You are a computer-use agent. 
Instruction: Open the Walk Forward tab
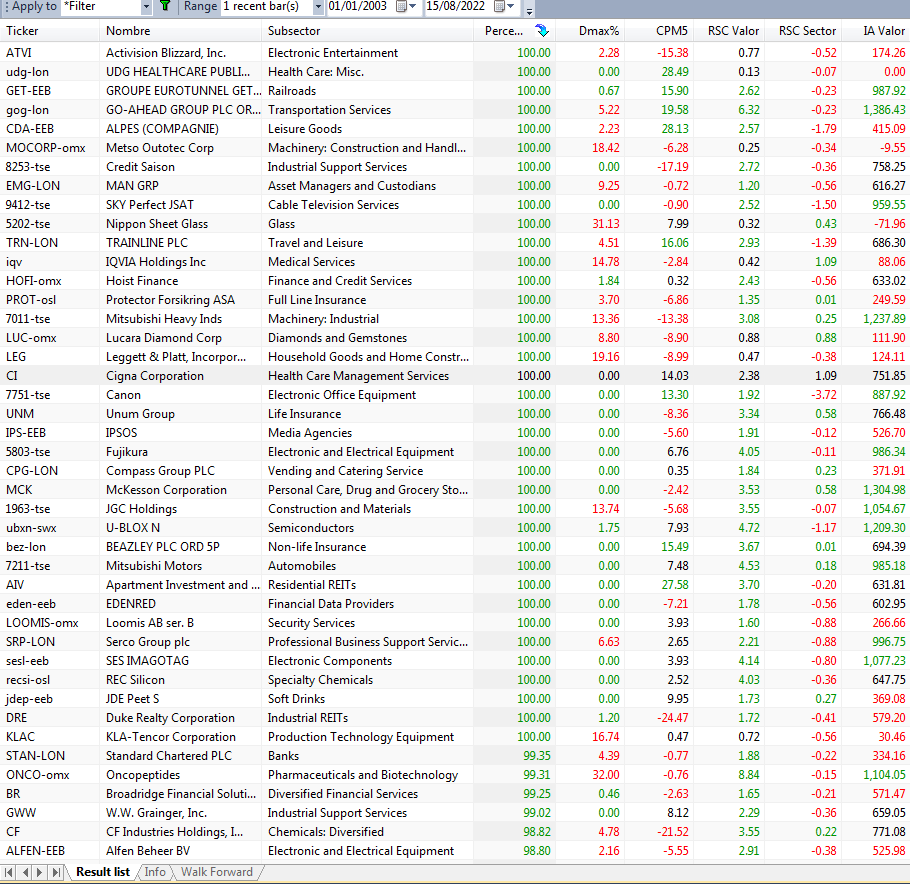(x=217, y=872)
